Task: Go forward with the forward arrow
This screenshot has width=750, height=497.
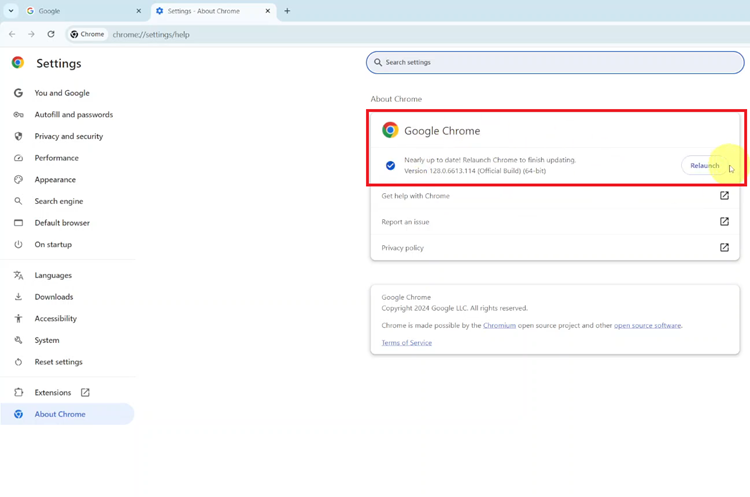Action: point(31,34)
